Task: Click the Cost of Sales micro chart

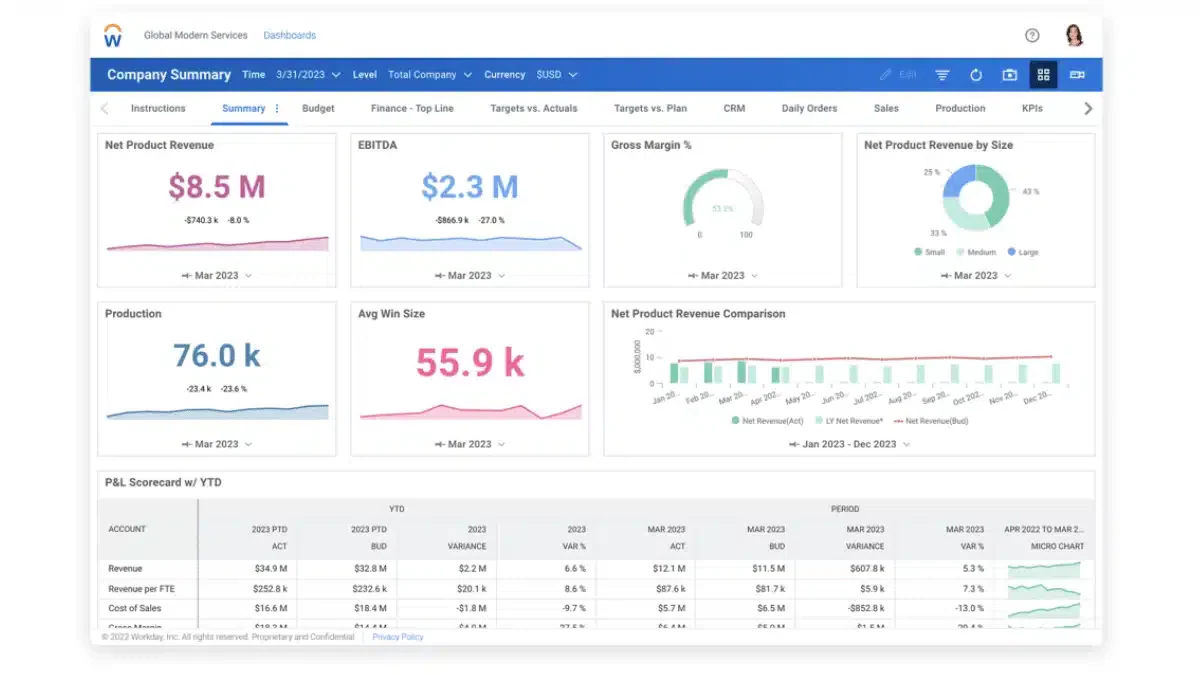Action: point(1044,609)
